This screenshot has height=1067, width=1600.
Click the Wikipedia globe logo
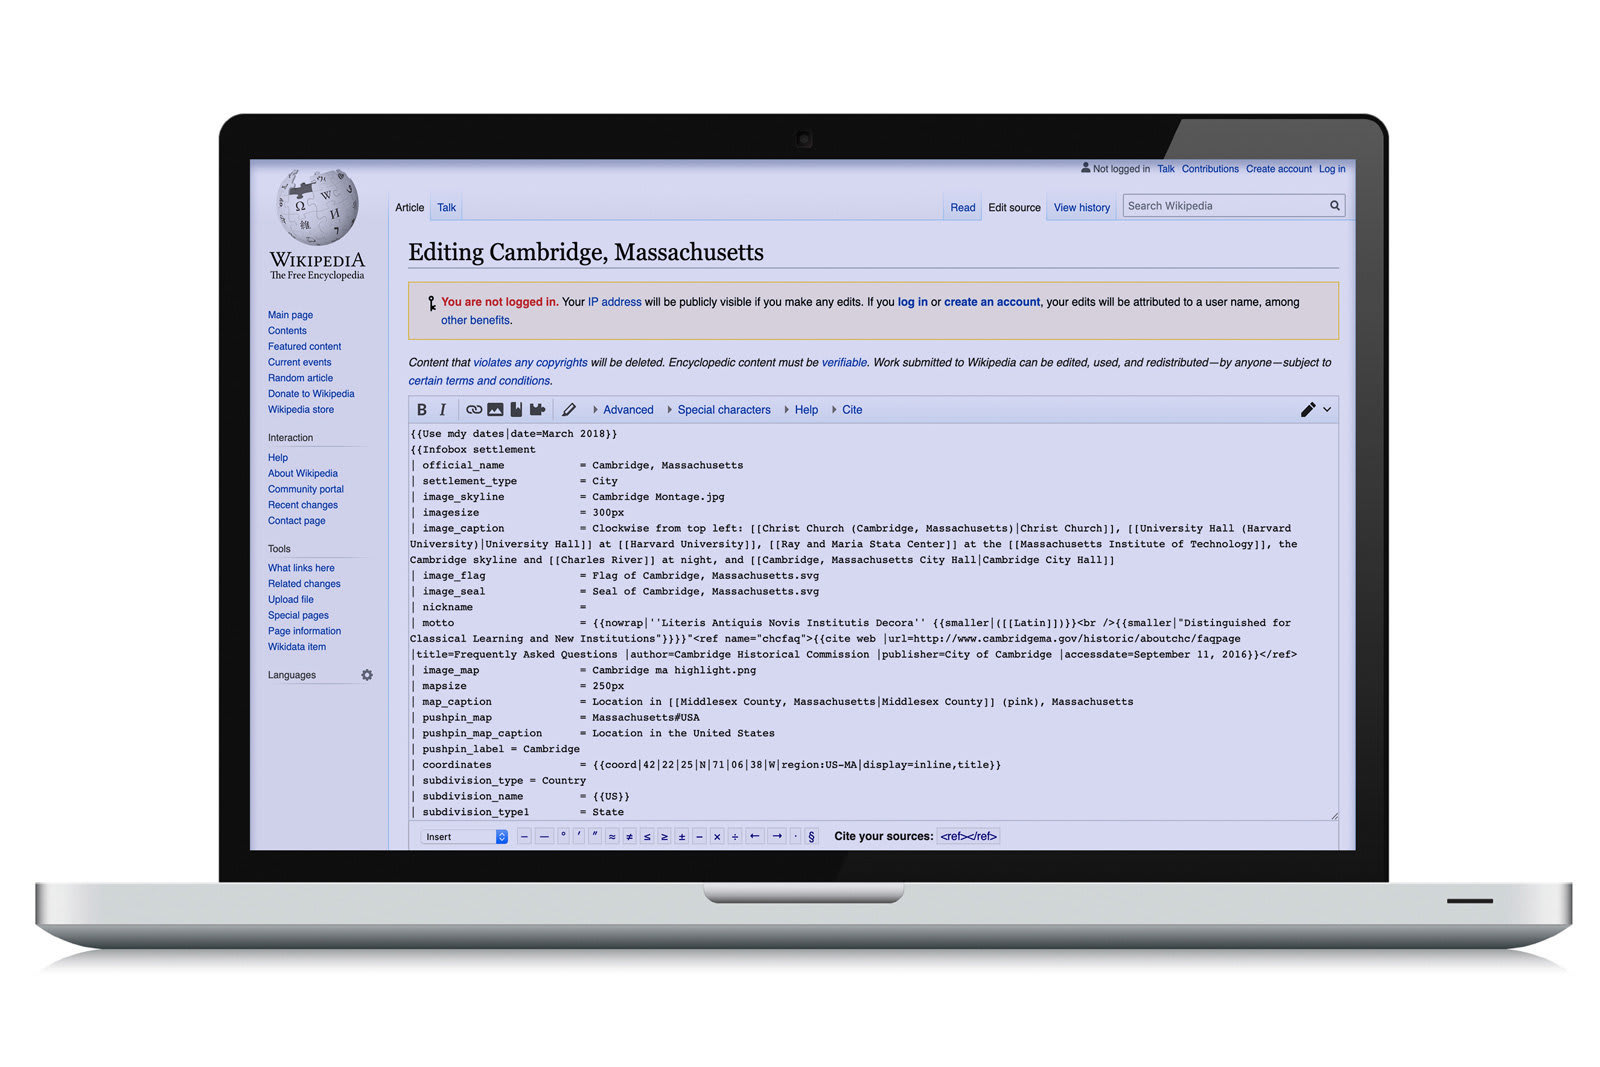317,206
